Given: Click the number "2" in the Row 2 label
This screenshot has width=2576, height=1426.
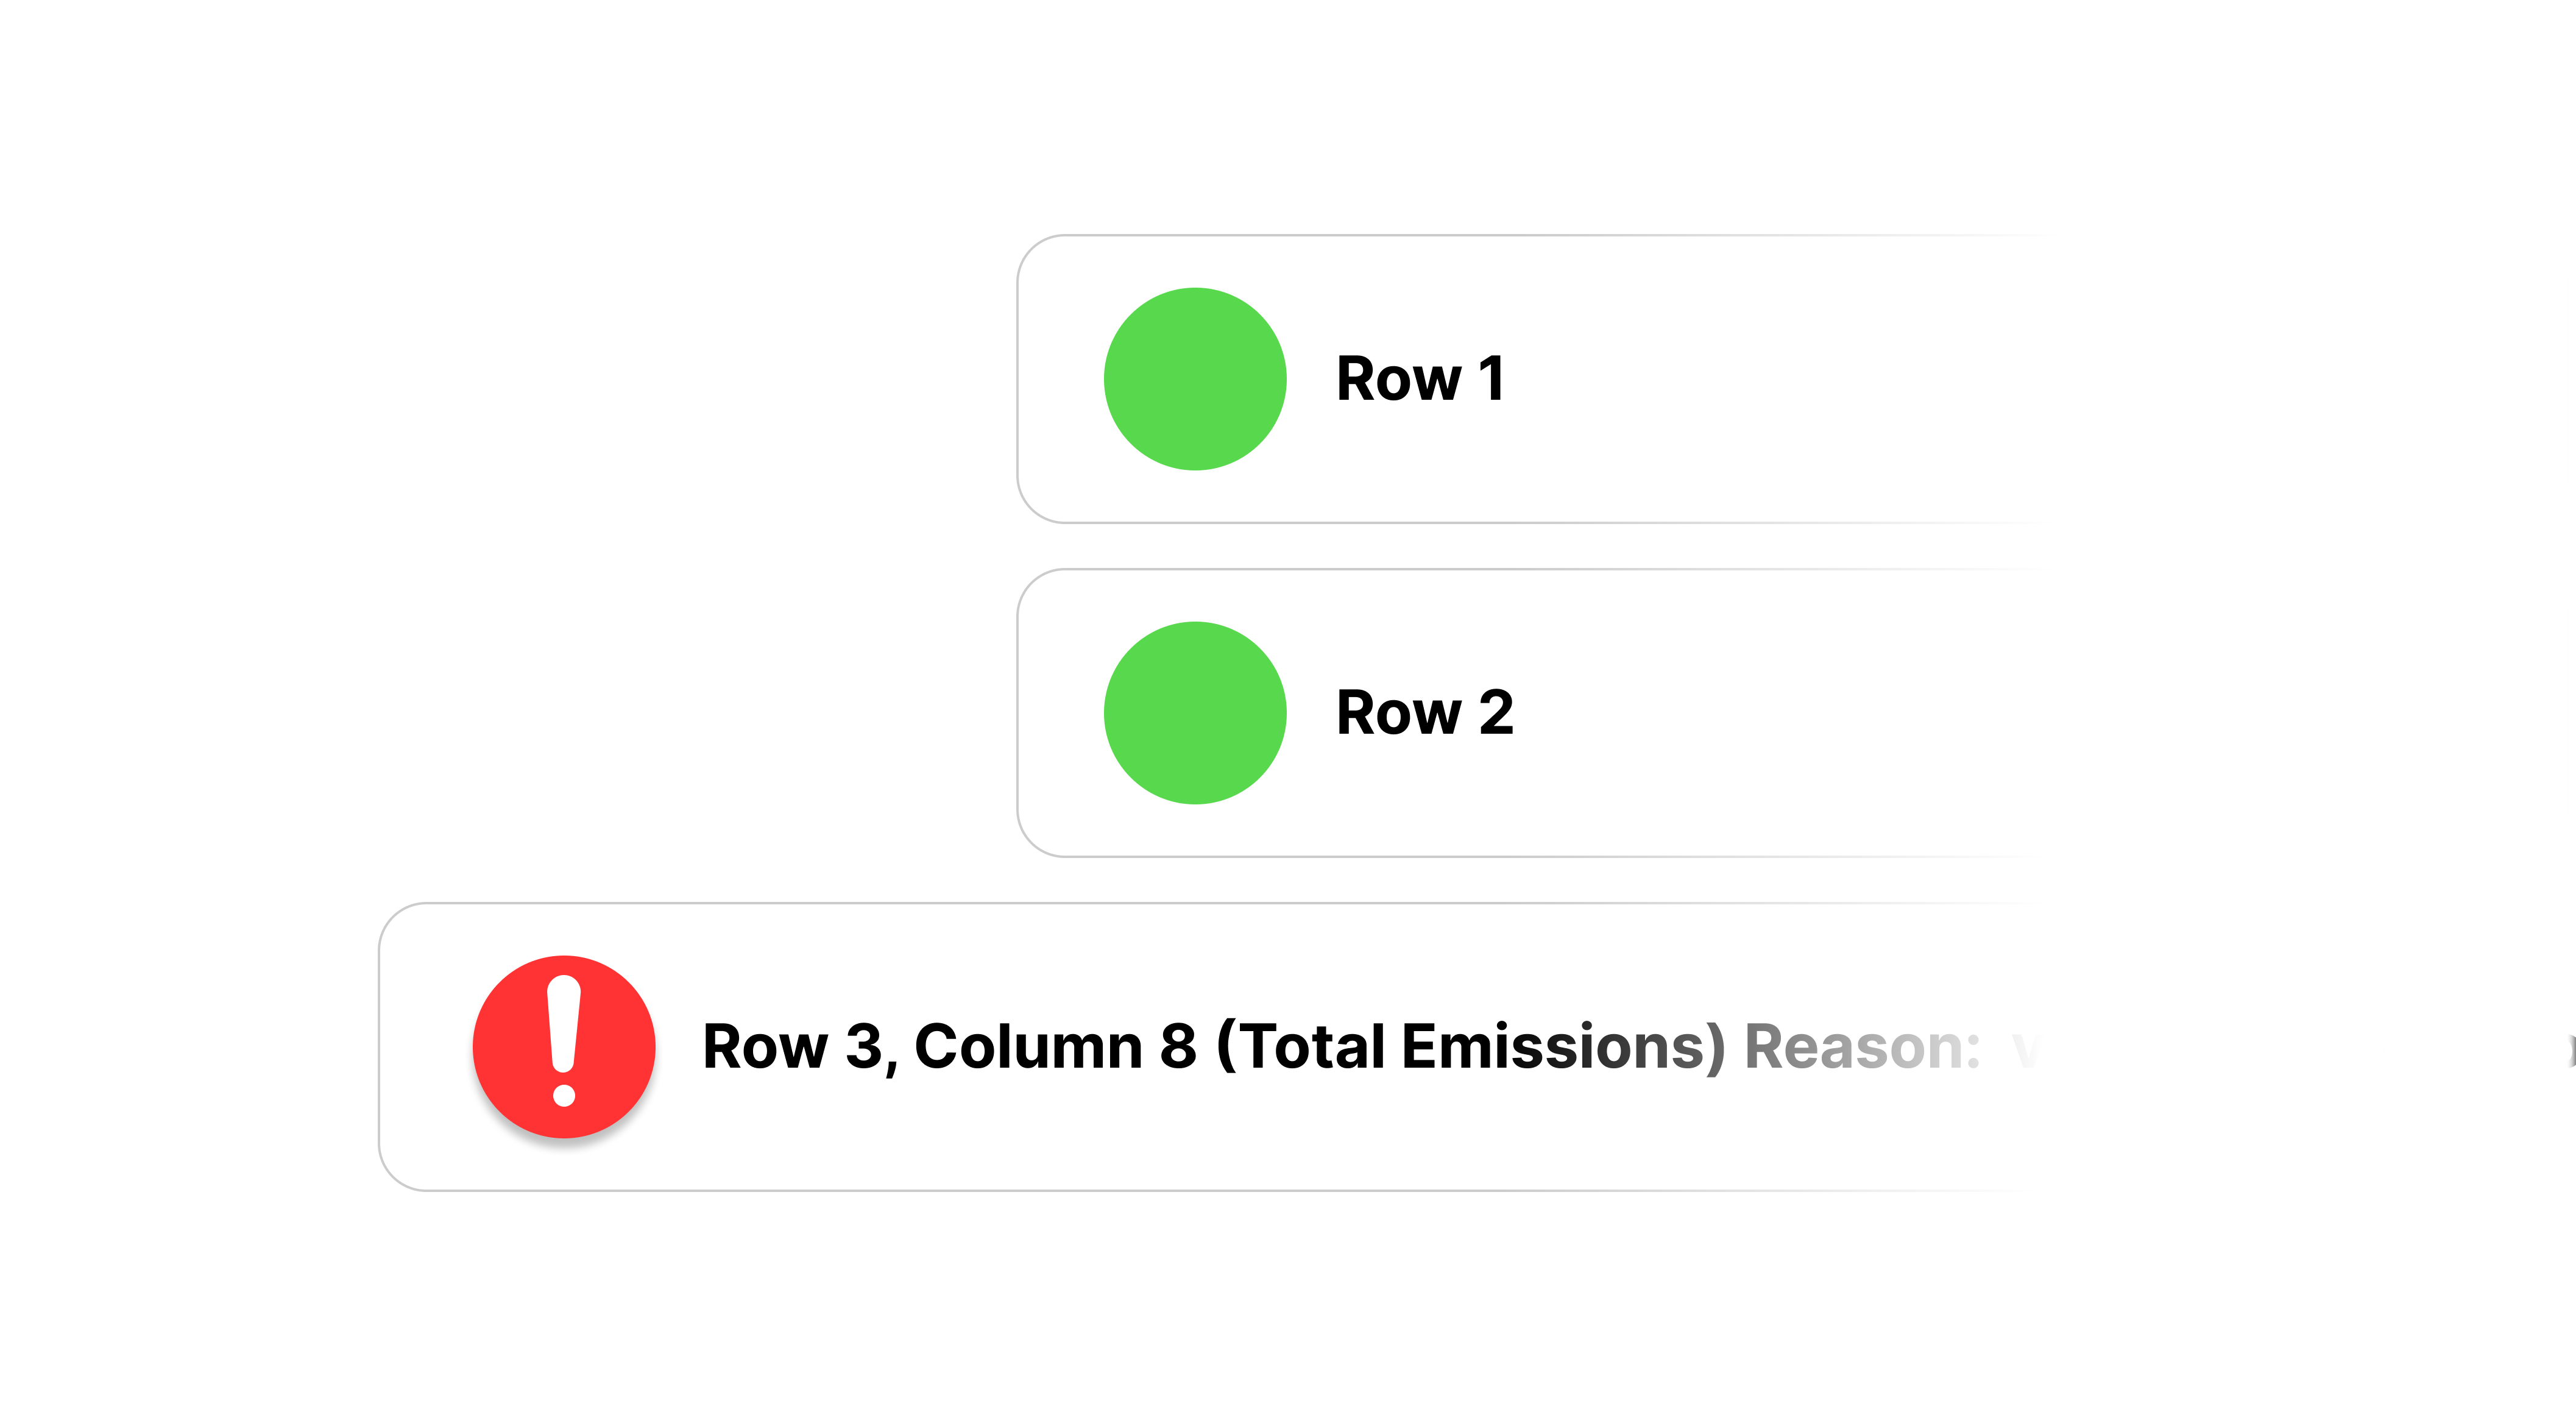Looking at the screenshot, I should 1496,713.
